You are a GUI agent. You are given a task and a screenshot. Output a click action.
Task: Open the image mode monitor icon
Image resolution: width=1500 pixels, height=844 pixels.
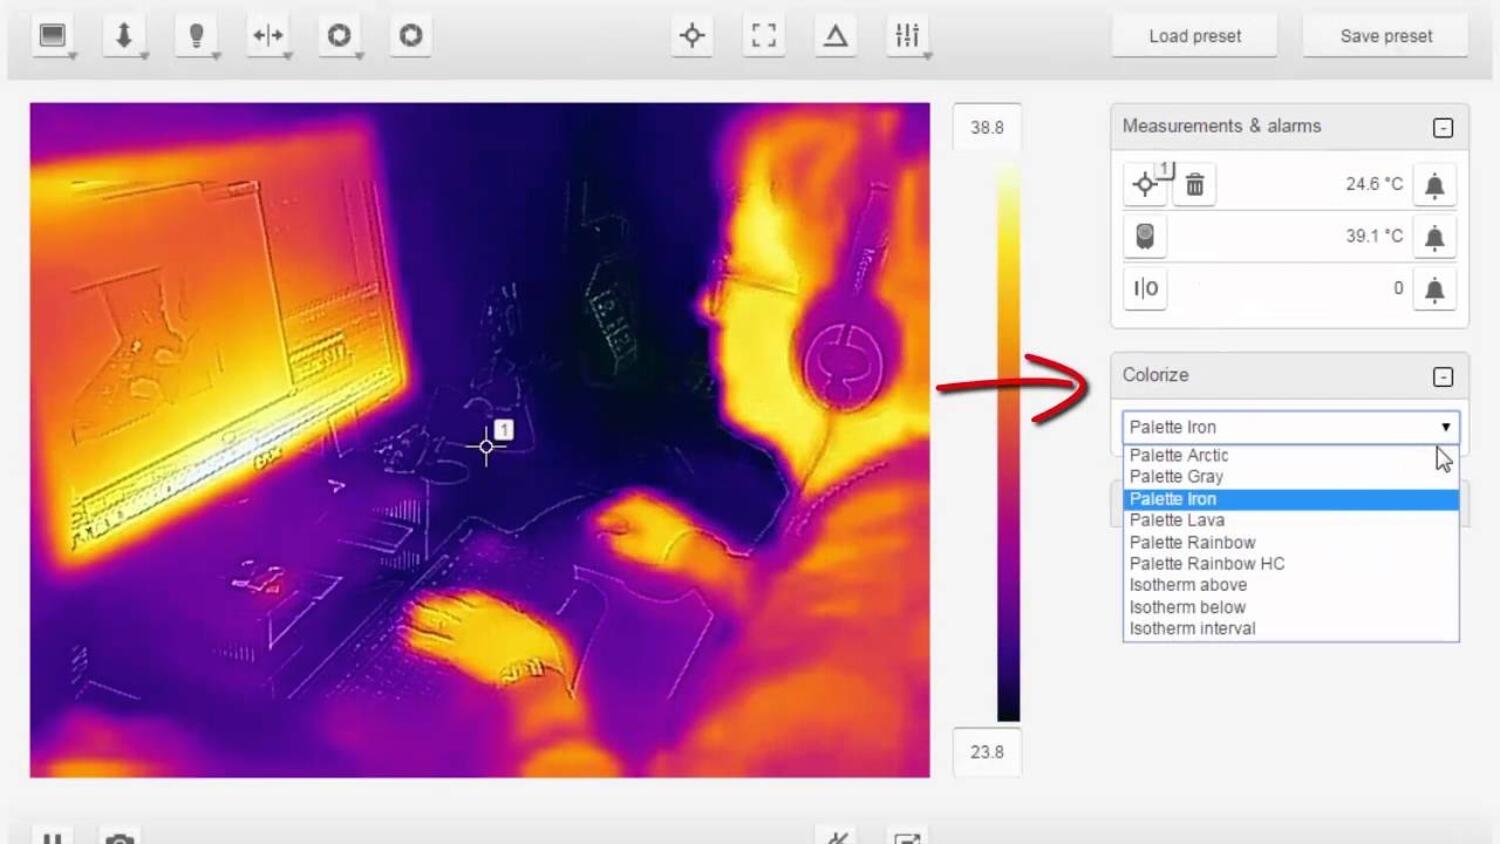(52, 36)
